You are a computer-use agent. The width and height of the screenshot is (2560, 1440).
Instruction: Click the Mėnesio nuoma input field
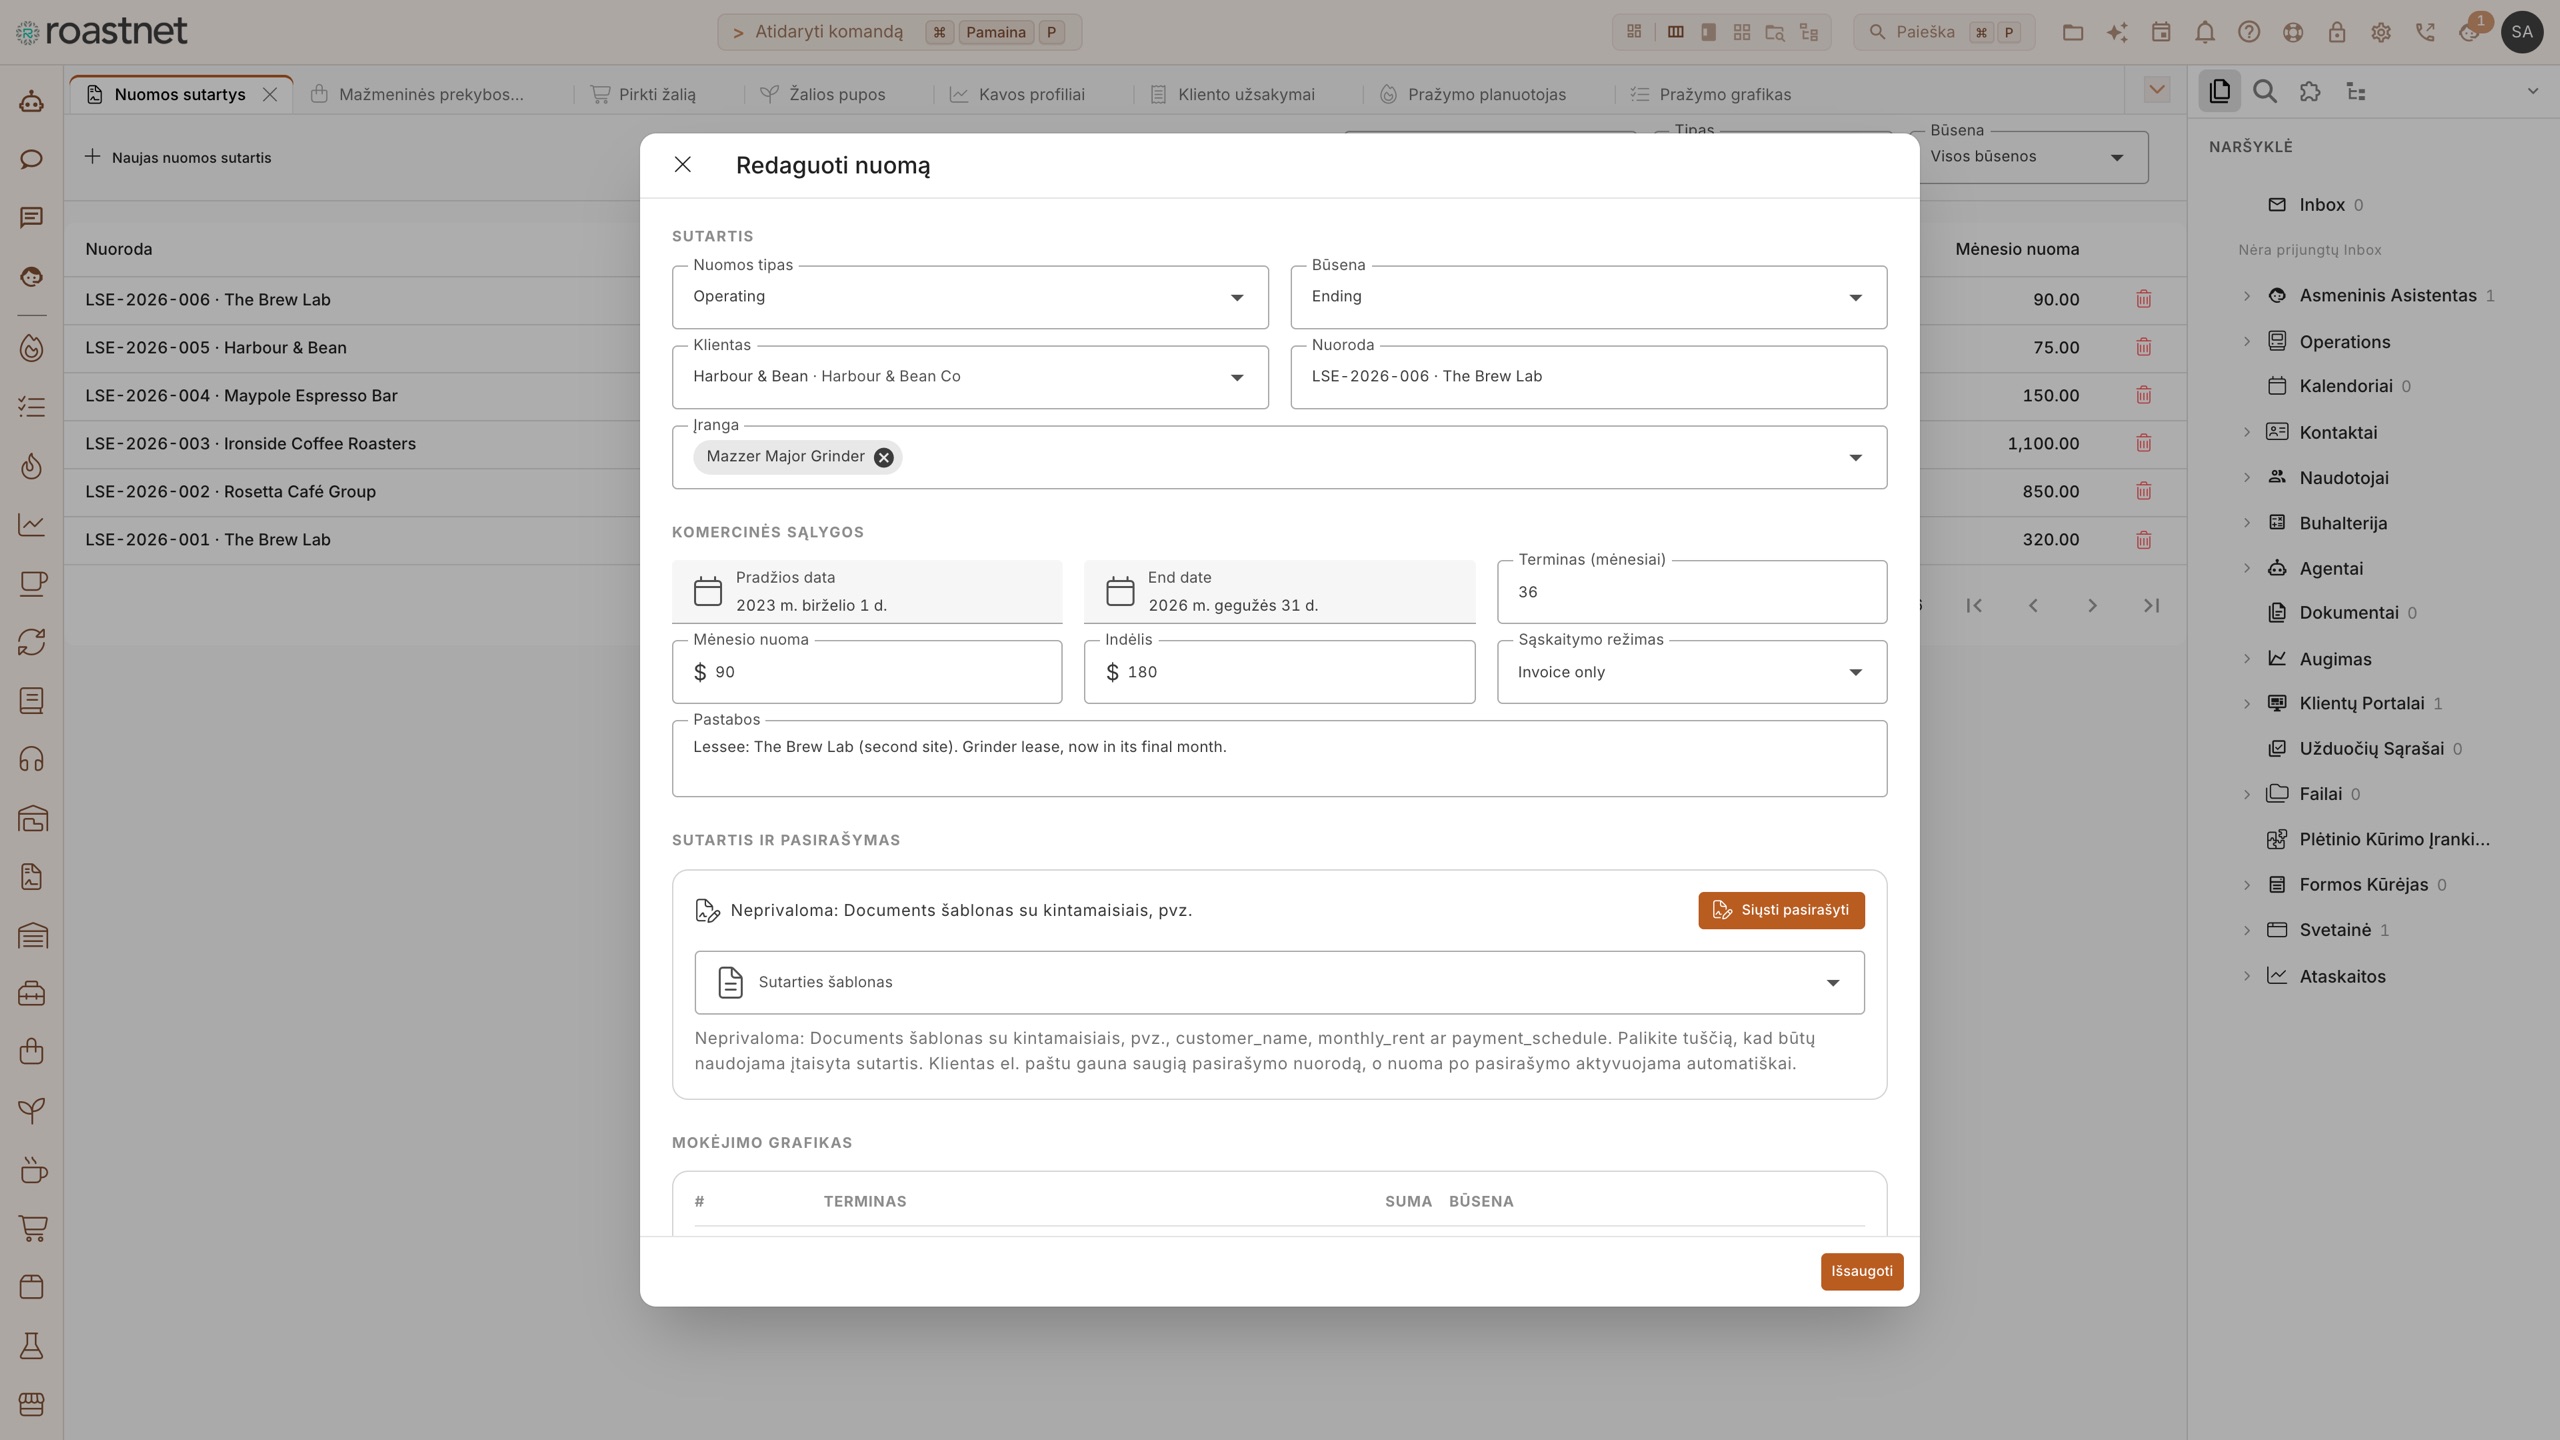(866, 672)
